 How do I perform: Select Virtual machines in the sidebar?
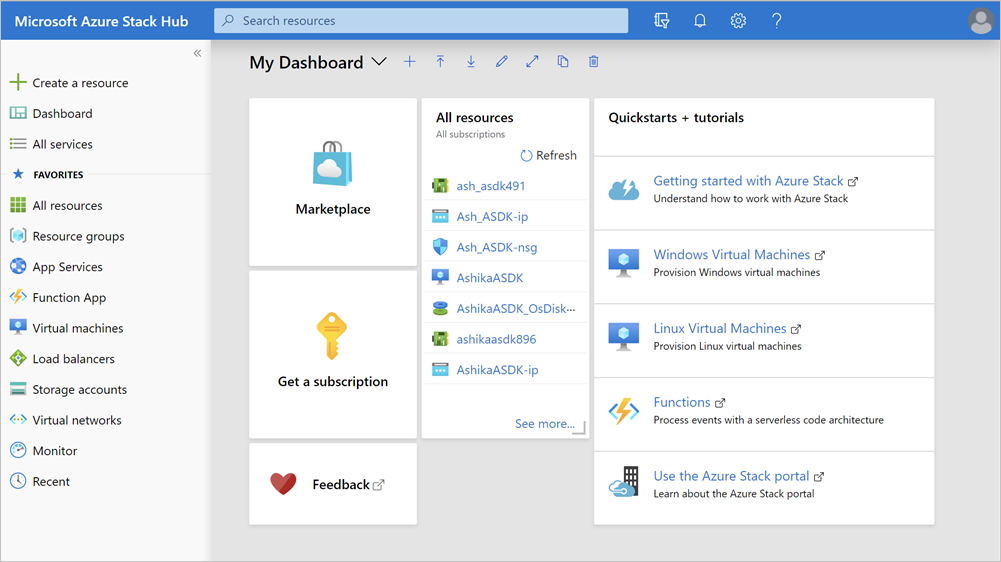click(77, 328)
